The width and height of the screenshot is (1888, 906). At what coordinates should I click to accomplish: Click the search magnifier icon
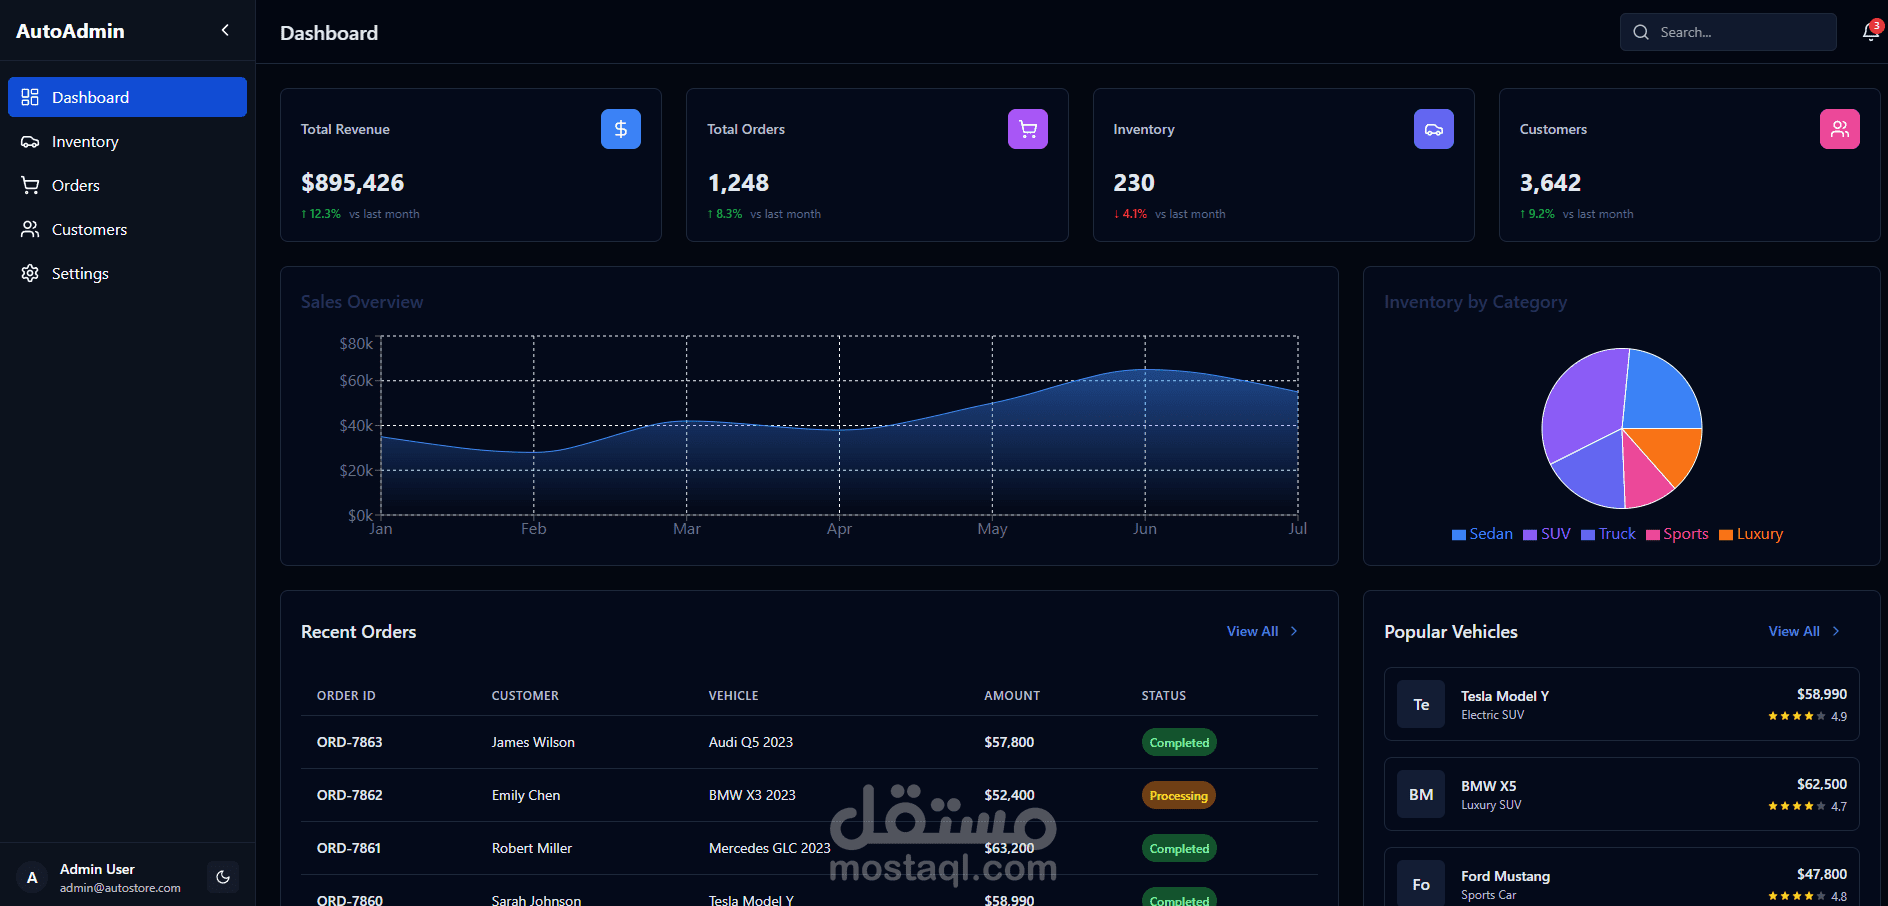(1641, 32)
